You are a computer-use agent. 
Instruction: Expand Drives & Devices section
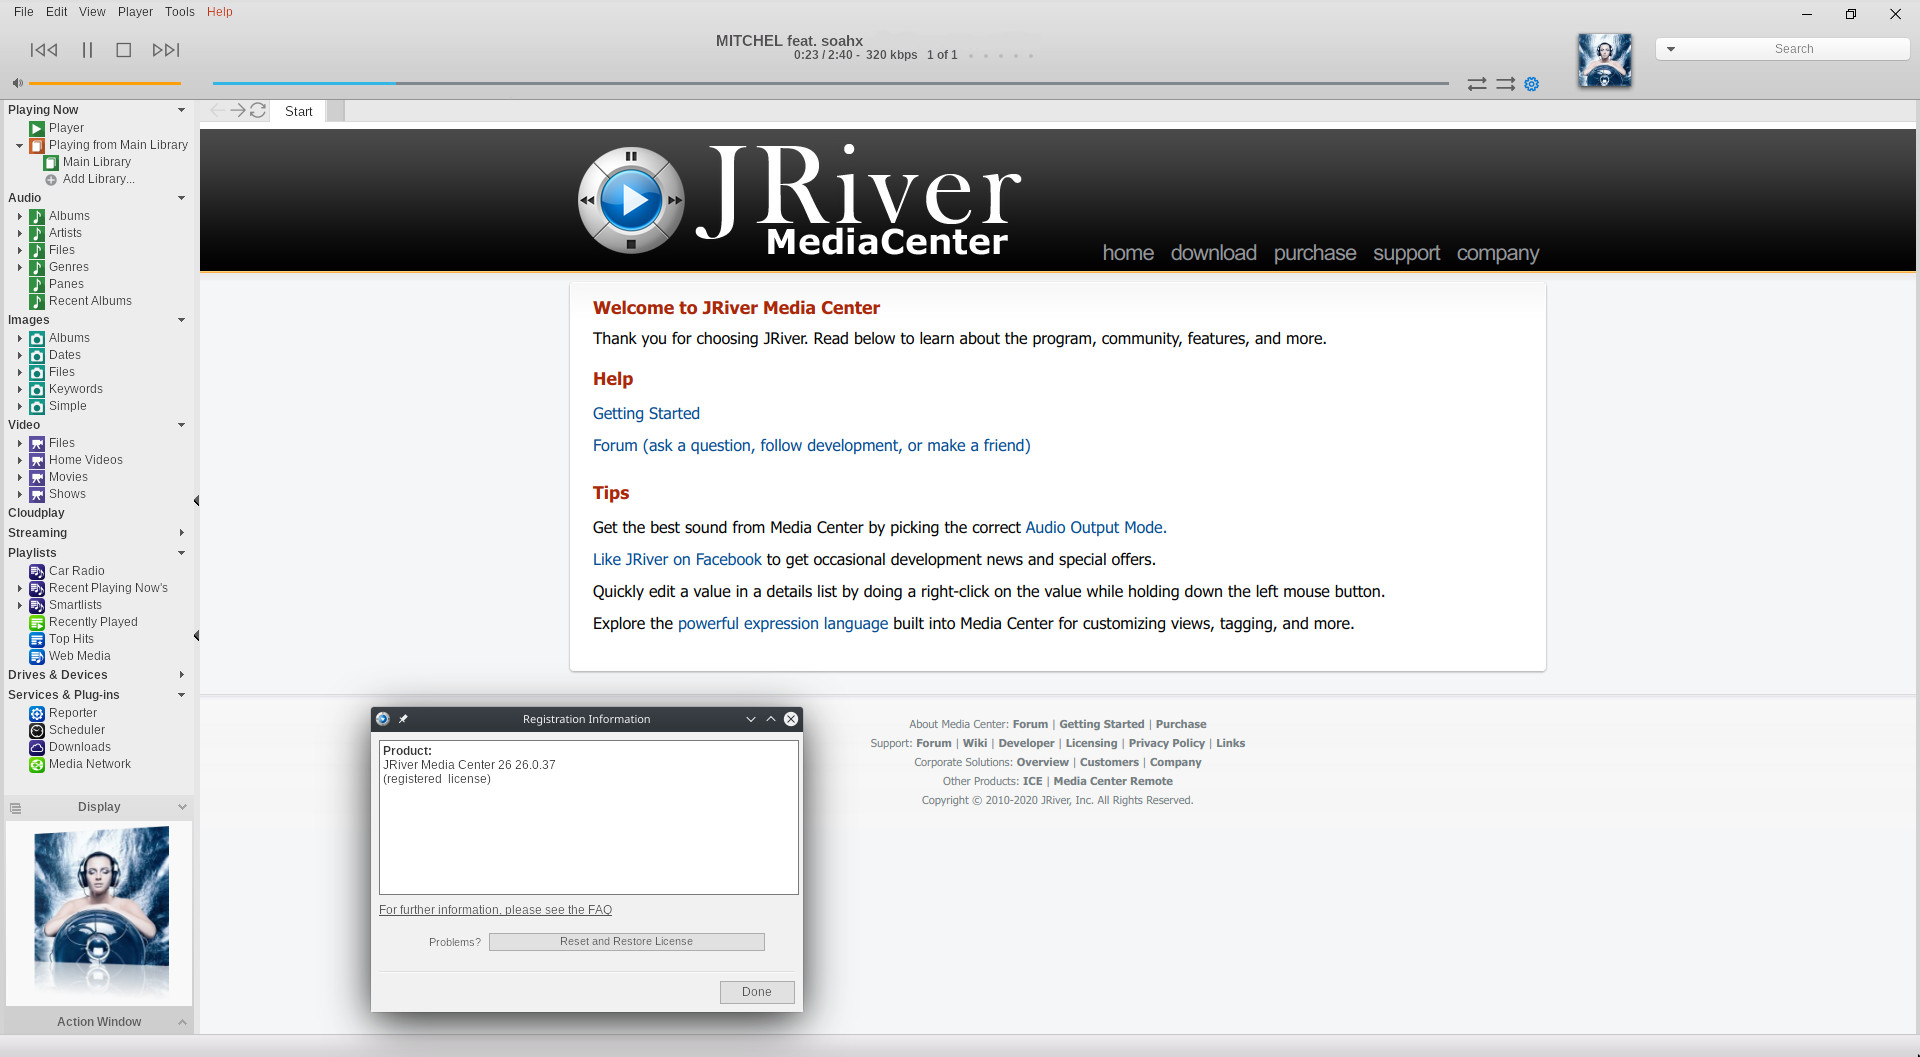click(x=181, y=675)
